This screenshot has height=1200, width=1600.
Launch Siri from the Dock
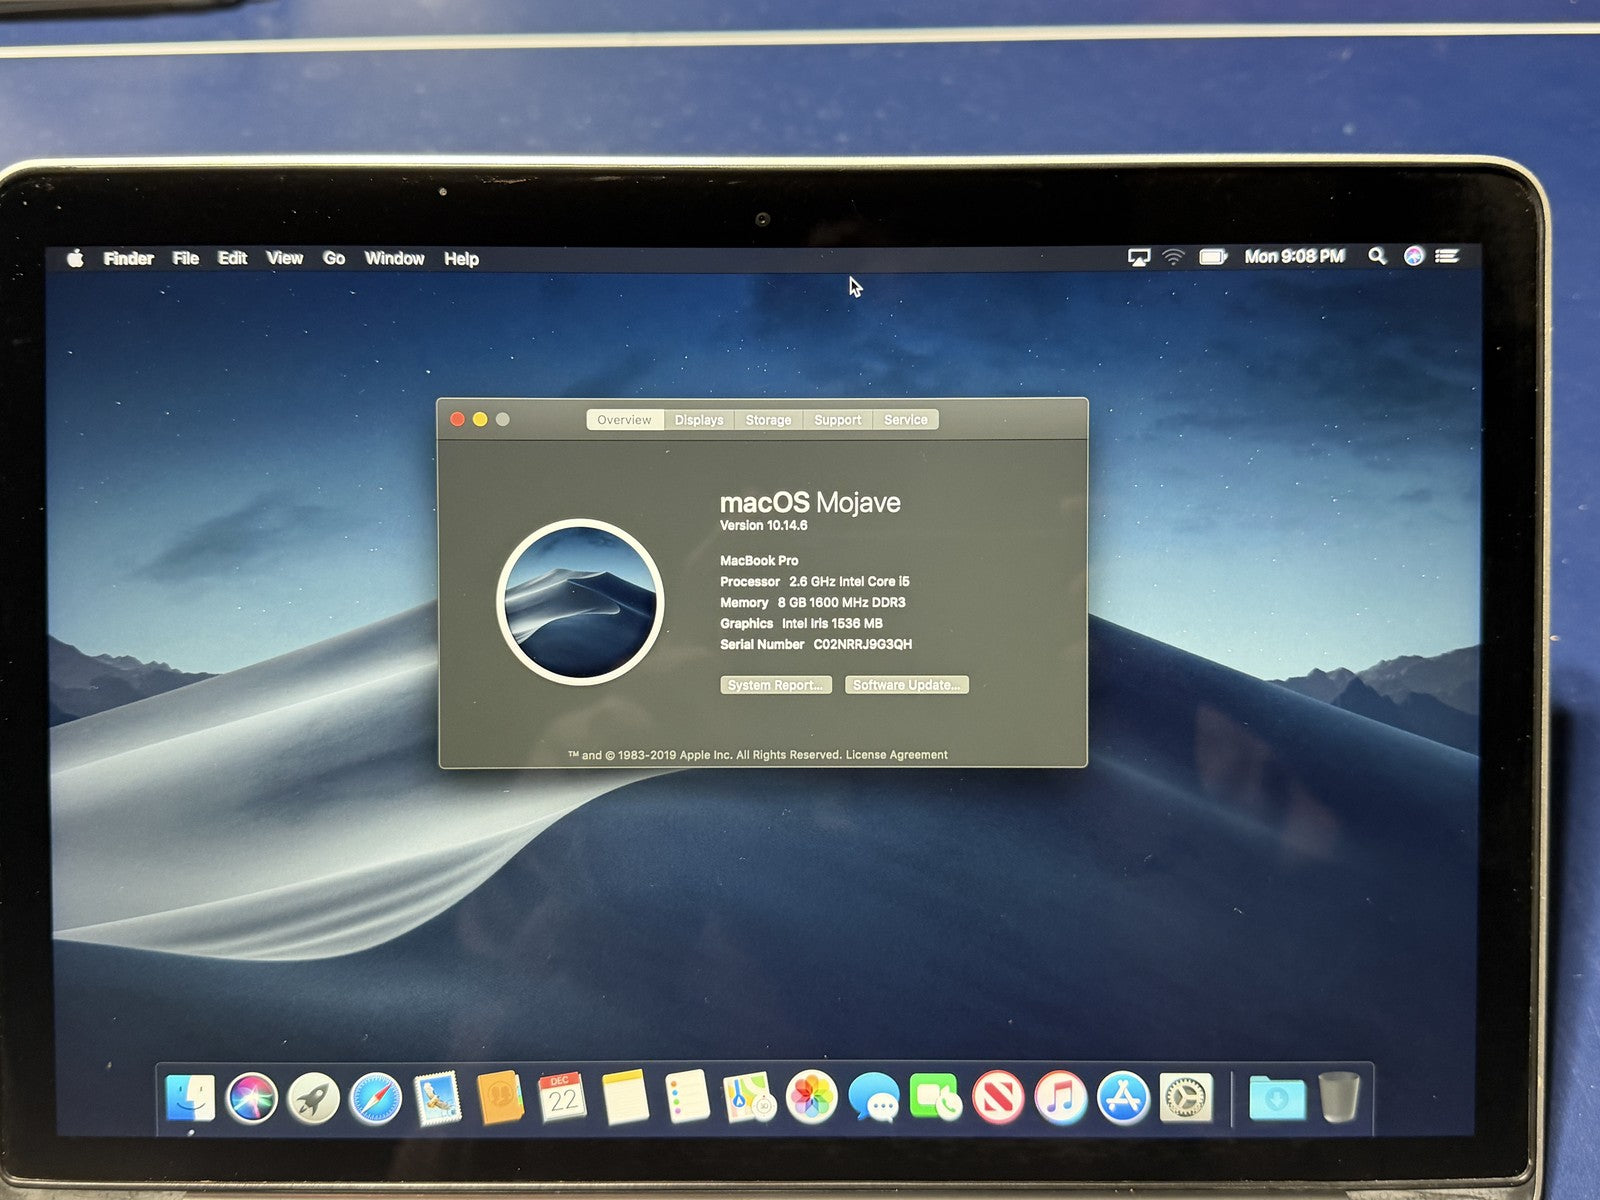coord(252,1098)
